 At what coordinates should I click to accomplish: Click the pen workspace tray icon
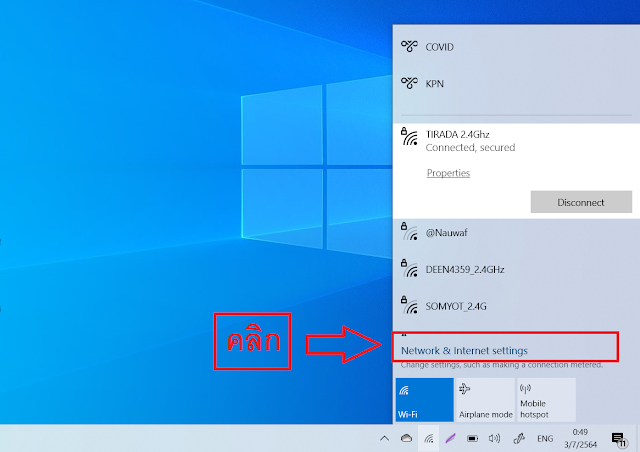point(519,439)
